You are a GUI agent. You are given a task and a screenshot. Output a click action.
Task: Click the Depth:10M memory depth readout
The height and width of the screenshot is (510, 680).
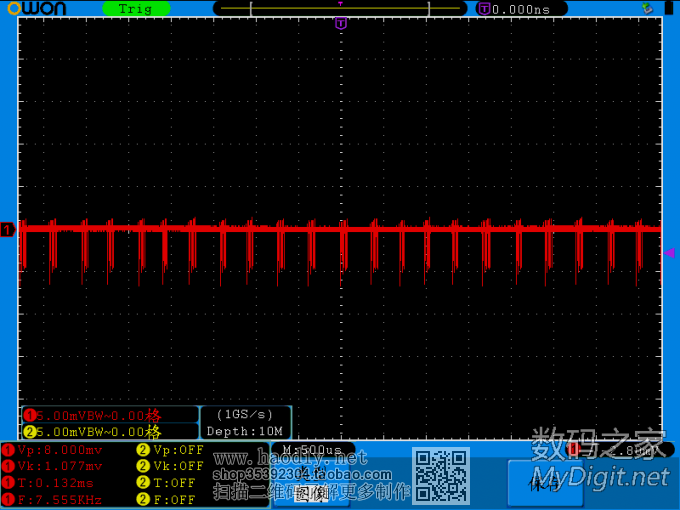[246, 431]
